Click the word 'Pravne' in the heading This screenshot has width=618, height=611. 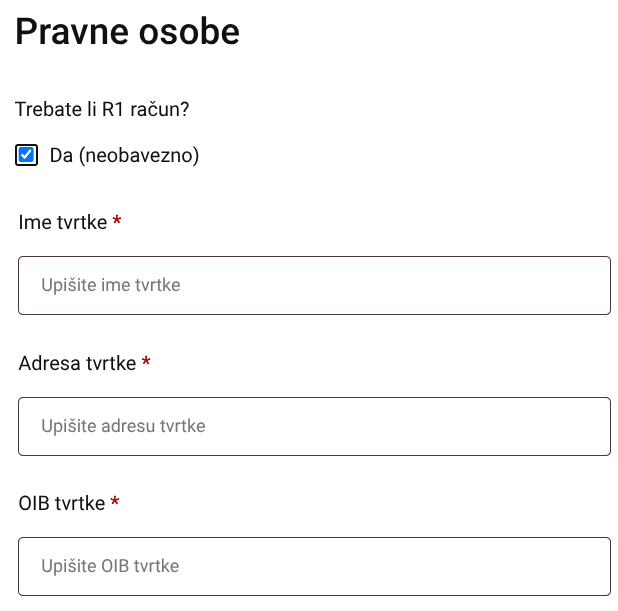(69, 32)
